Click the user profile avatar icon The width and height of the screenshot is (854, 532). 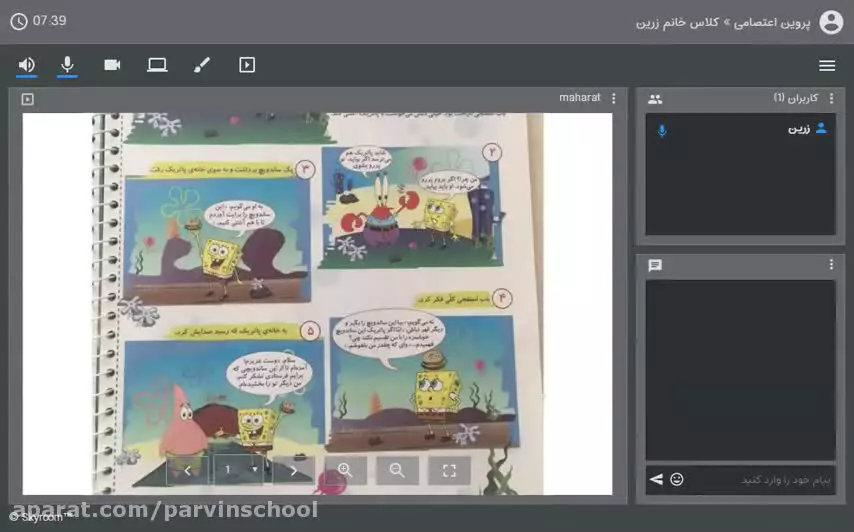pos(831,22)
